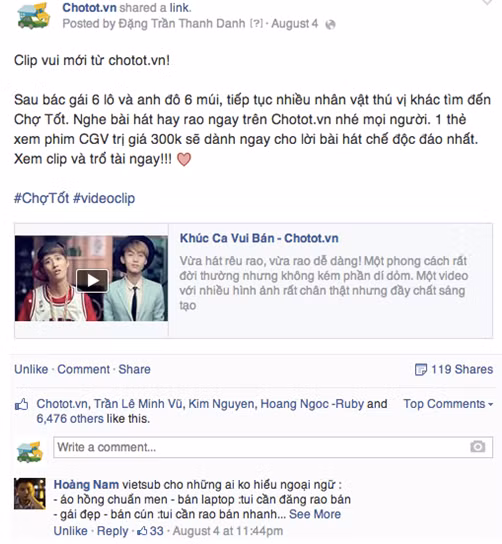Expand the comment with See More

[x=315, y=514]
